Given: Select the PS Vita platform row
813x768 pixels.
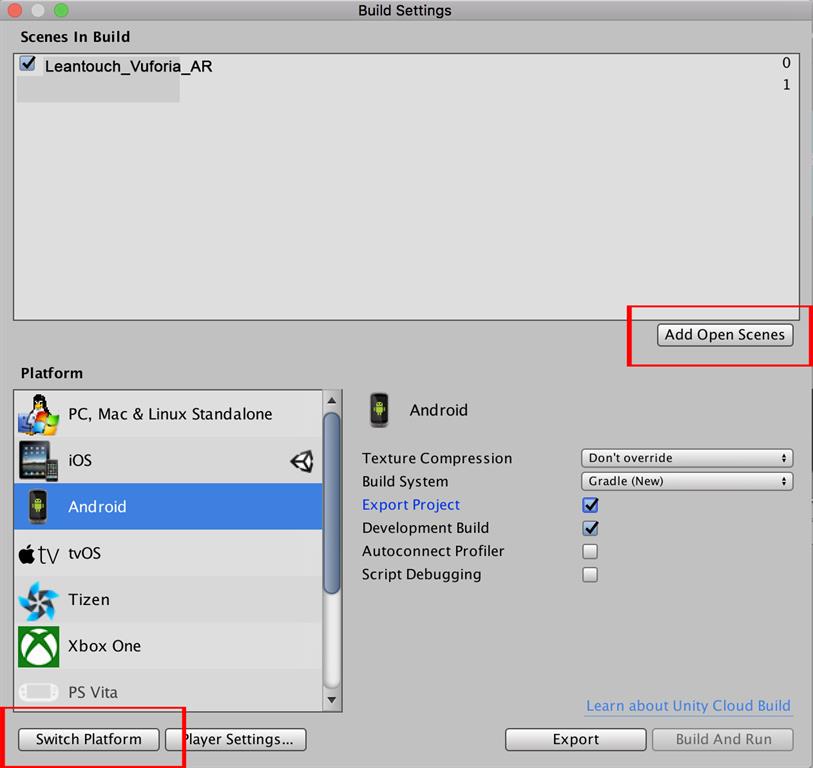Looking at the screenshot, I should coord(168,691).
